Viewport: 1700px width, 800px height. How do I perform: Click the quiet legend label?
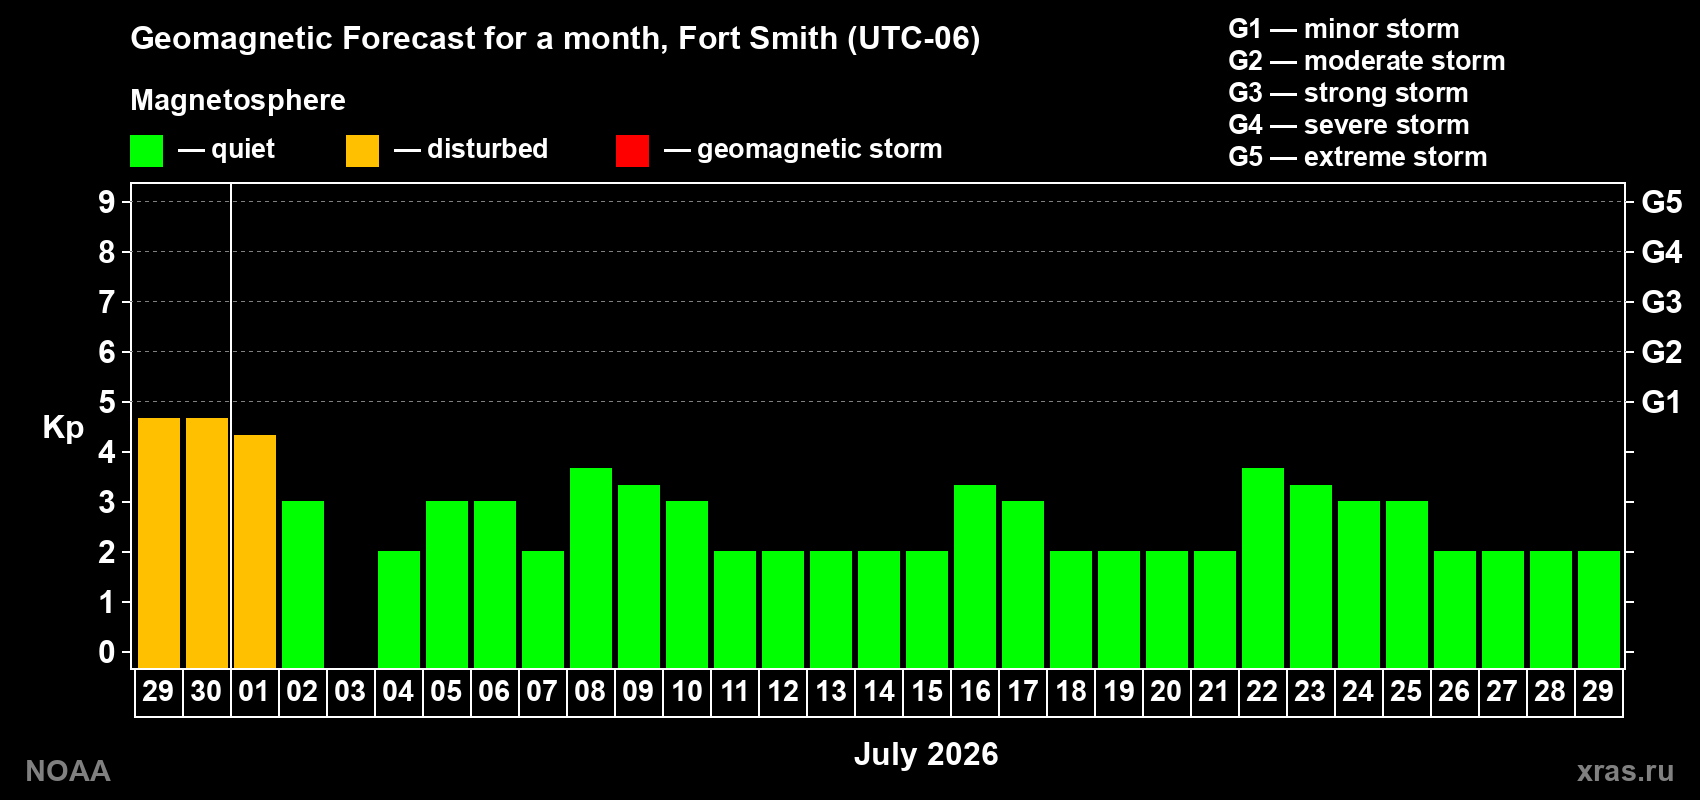(x=243, y=149)
